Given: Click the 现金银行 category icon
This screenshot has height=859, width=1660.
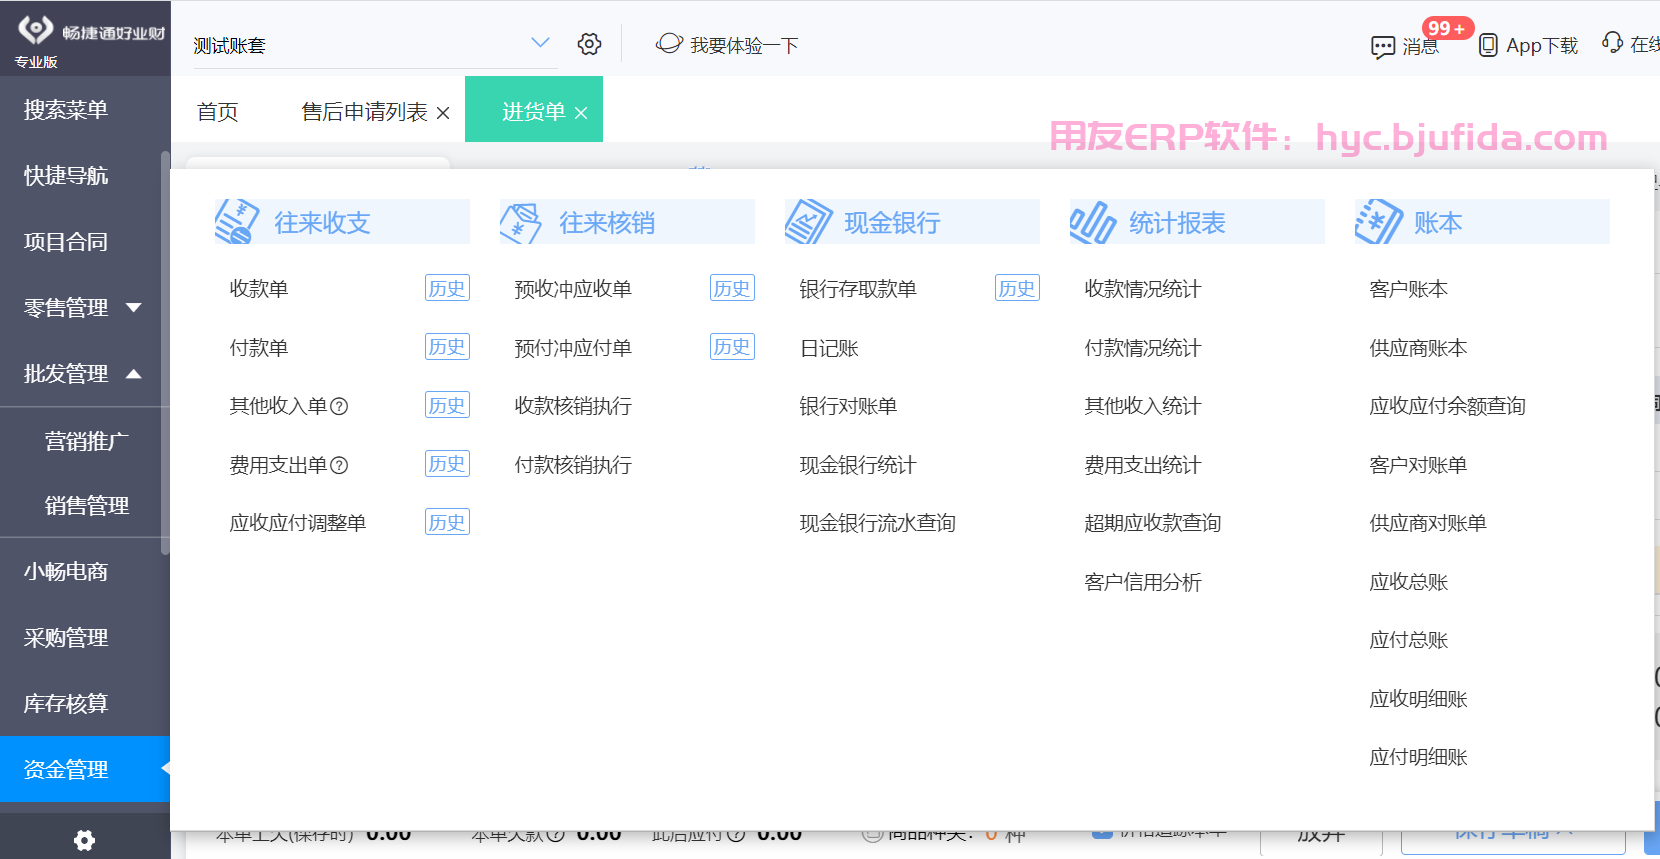Looking at the screenshot, I should click(x=808, y=222).
